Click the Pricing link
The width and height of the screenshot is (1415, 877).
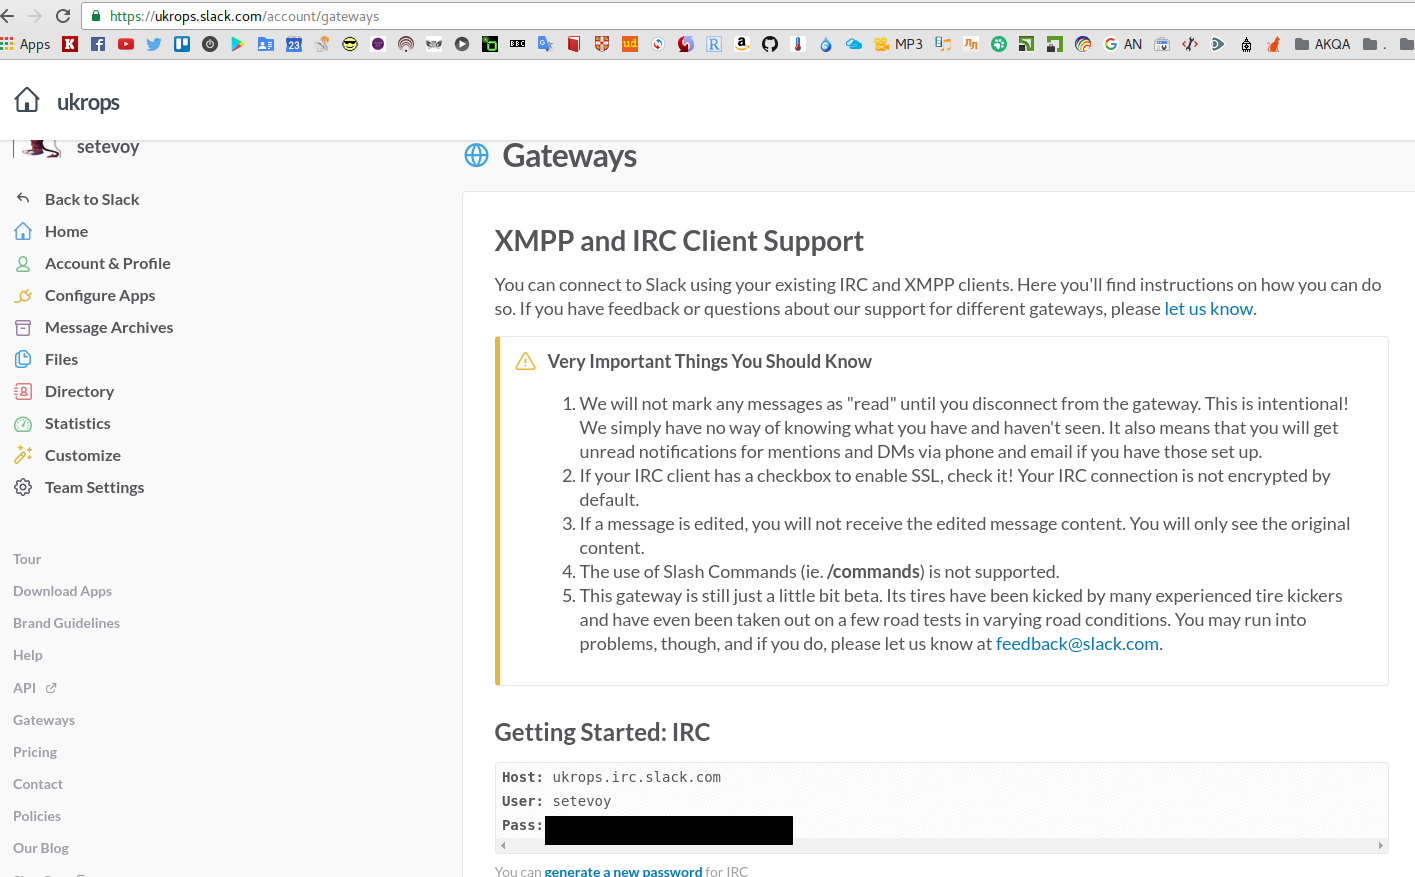tap(35, 752)
